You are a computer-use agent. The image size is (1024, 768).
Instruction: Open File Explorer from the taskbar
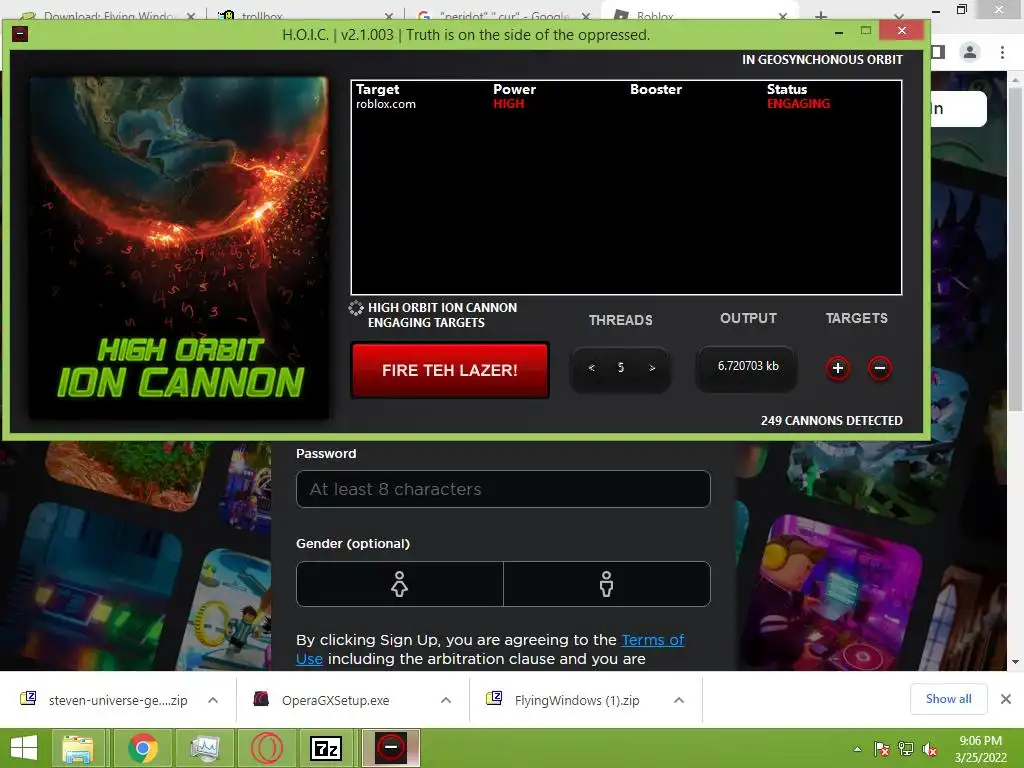coord(77,748)
